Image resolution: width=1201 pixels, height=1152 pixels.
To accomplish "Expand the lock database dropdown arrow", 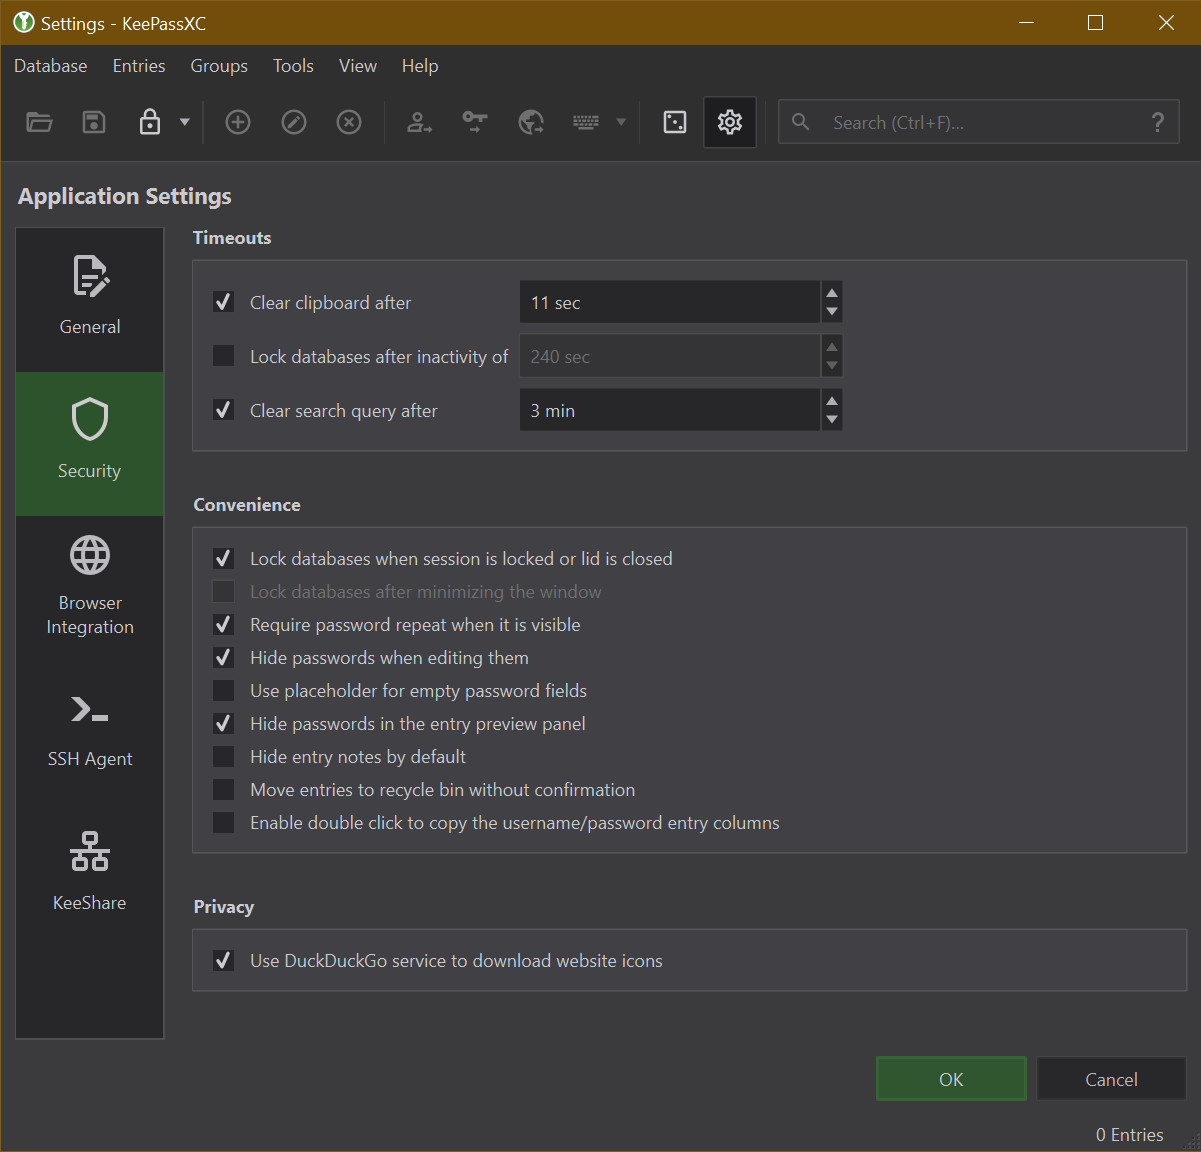I will [x=184, y=122].
